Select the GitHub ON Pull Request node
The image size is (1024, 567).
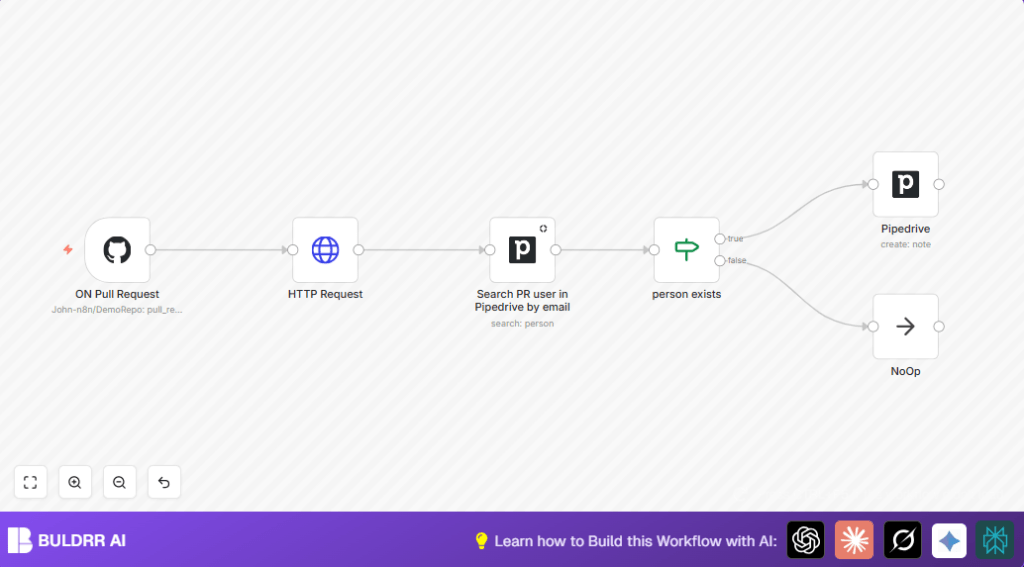click(118, 250)
